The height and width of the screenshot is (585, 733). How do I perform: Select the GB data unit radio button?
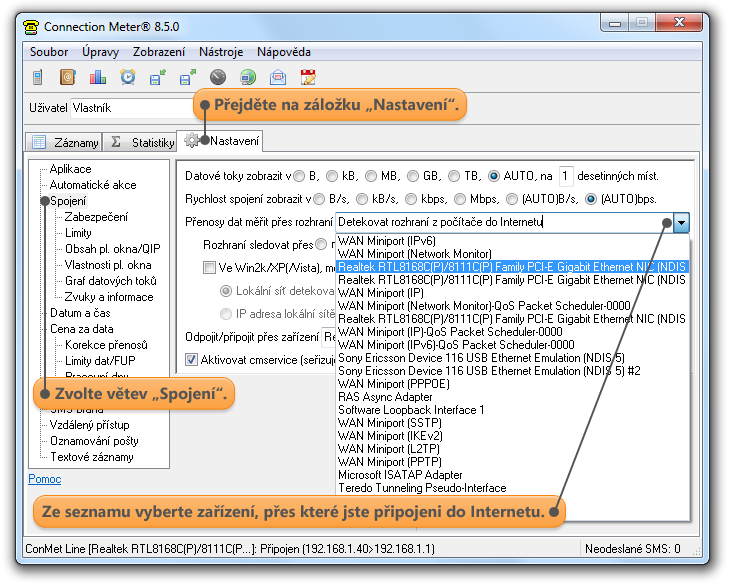pyautogui.click(x=413, y=176)
